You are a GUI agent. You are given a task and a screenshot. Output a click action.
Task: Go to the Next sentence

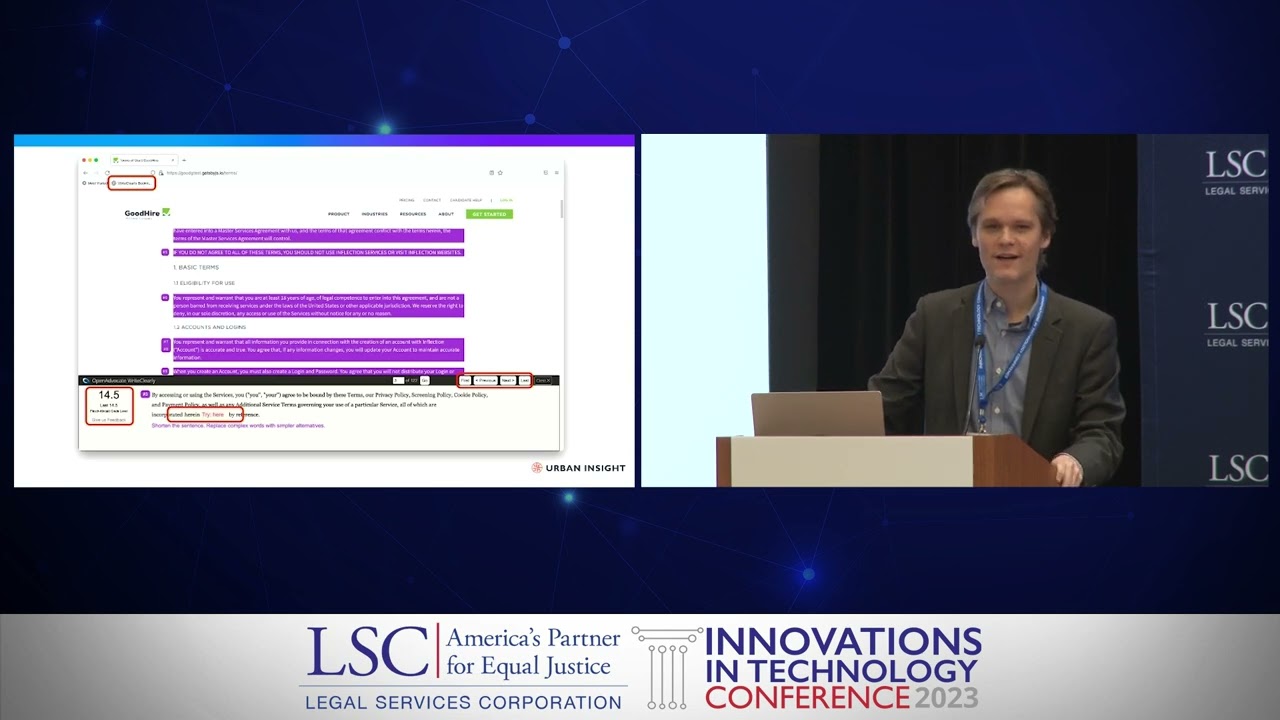point(508,381)
